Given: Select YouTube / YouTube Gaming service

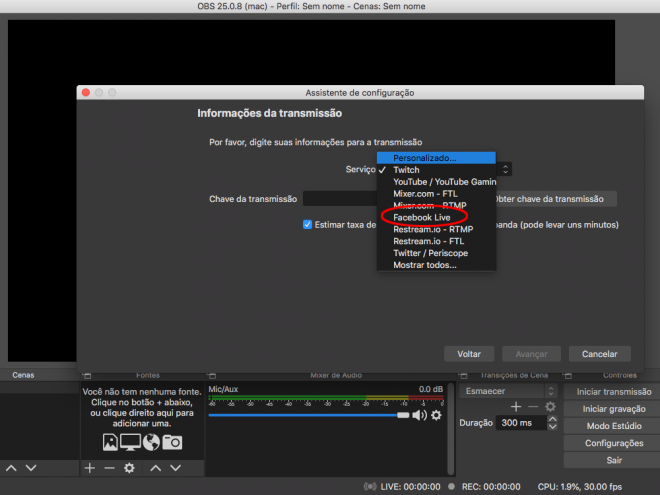Looking at the screenshot, I should coord(436,182).
